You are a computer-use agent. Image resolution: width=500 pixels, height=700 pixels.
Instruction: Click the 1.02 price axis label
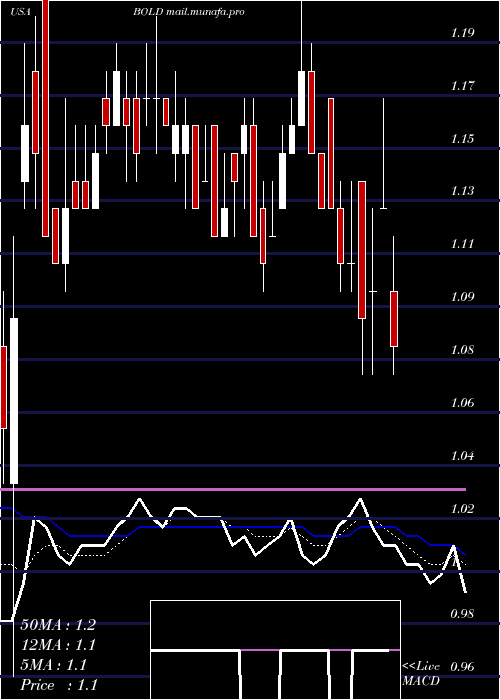click(462, 508)
